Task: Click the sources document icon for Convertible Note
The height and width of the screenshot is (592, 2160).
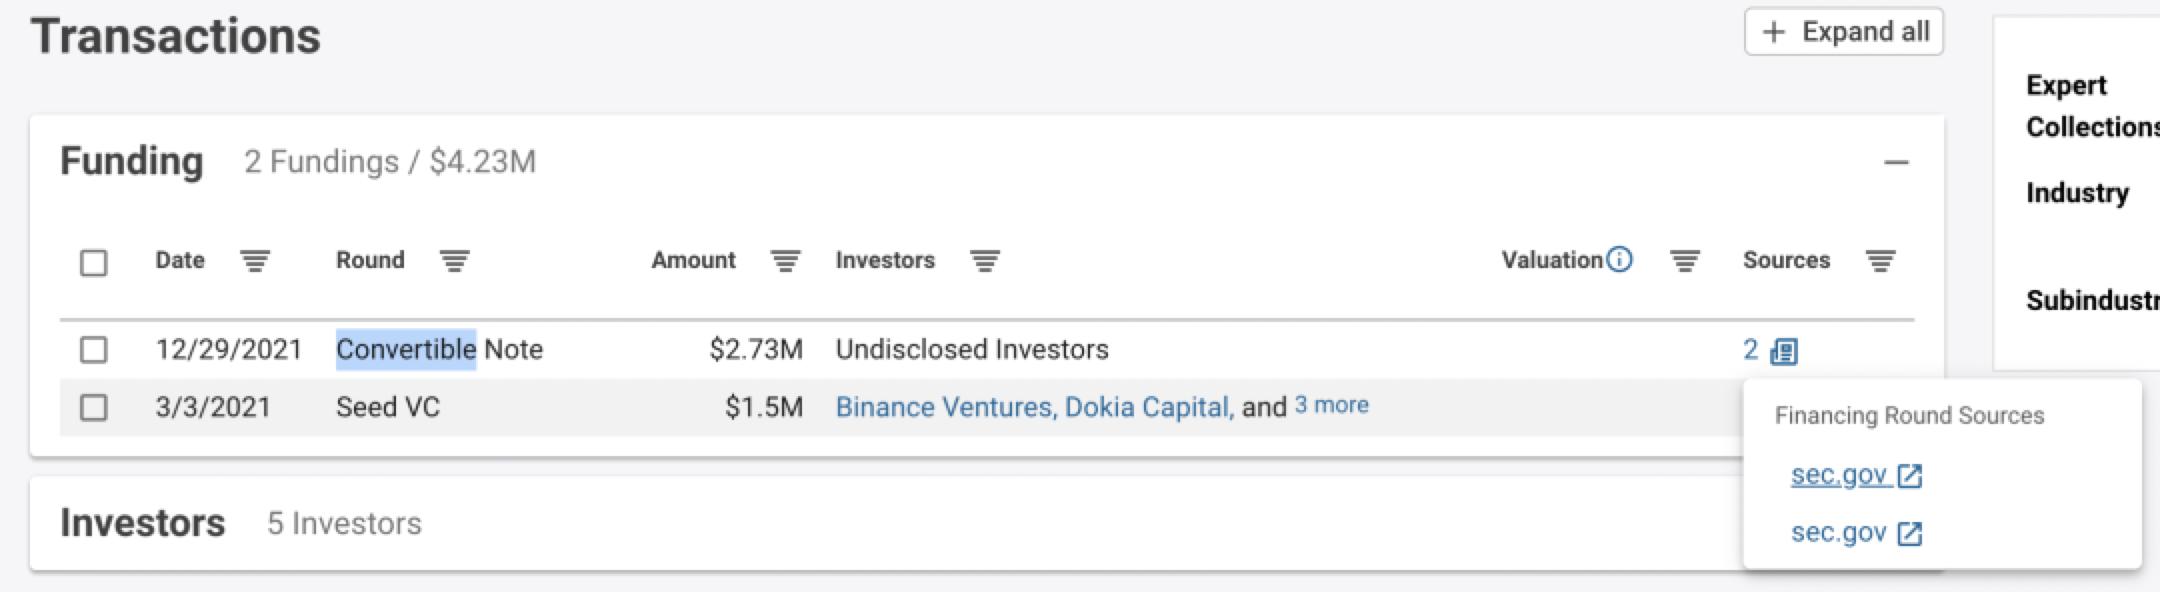Action: pos(1783,351)
